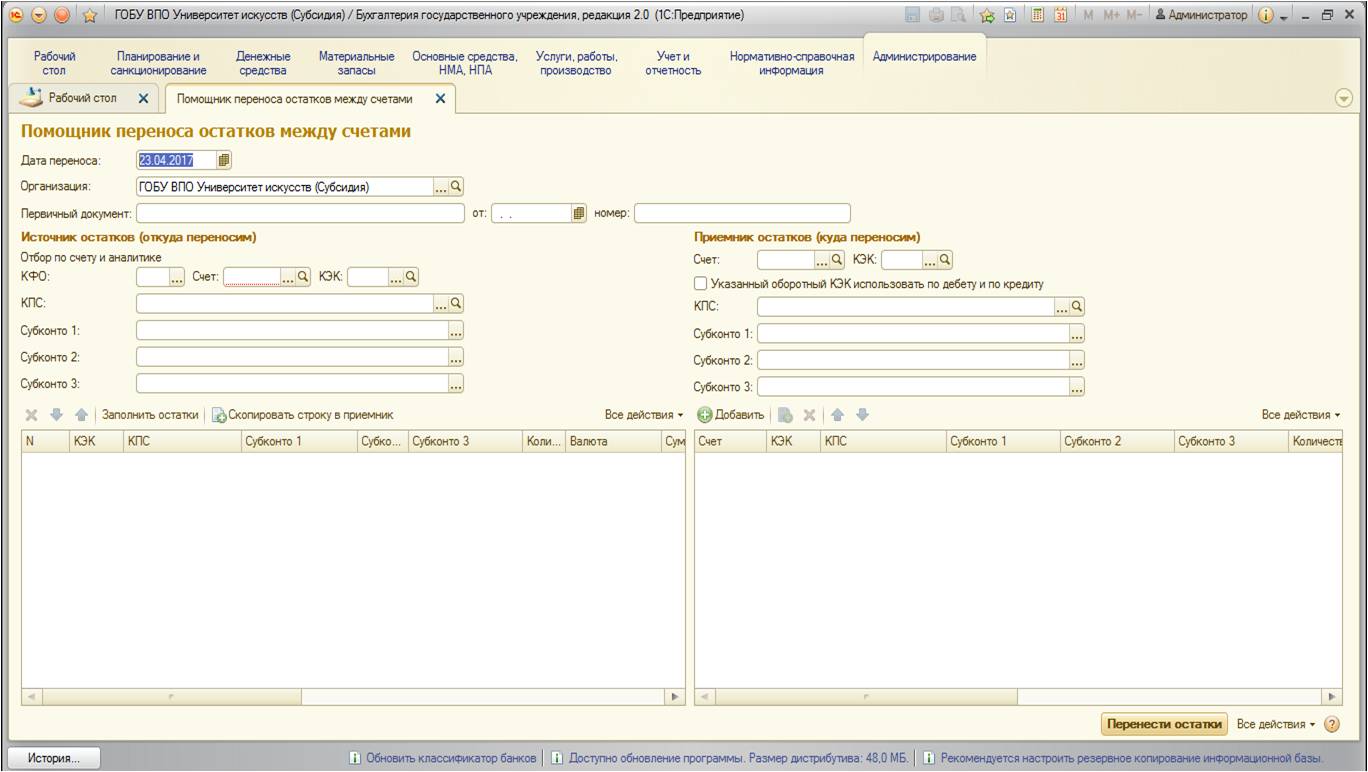1368x772 pixels.
Task: Click Обновить классификатор банков notification
Action: pos(442,758)
